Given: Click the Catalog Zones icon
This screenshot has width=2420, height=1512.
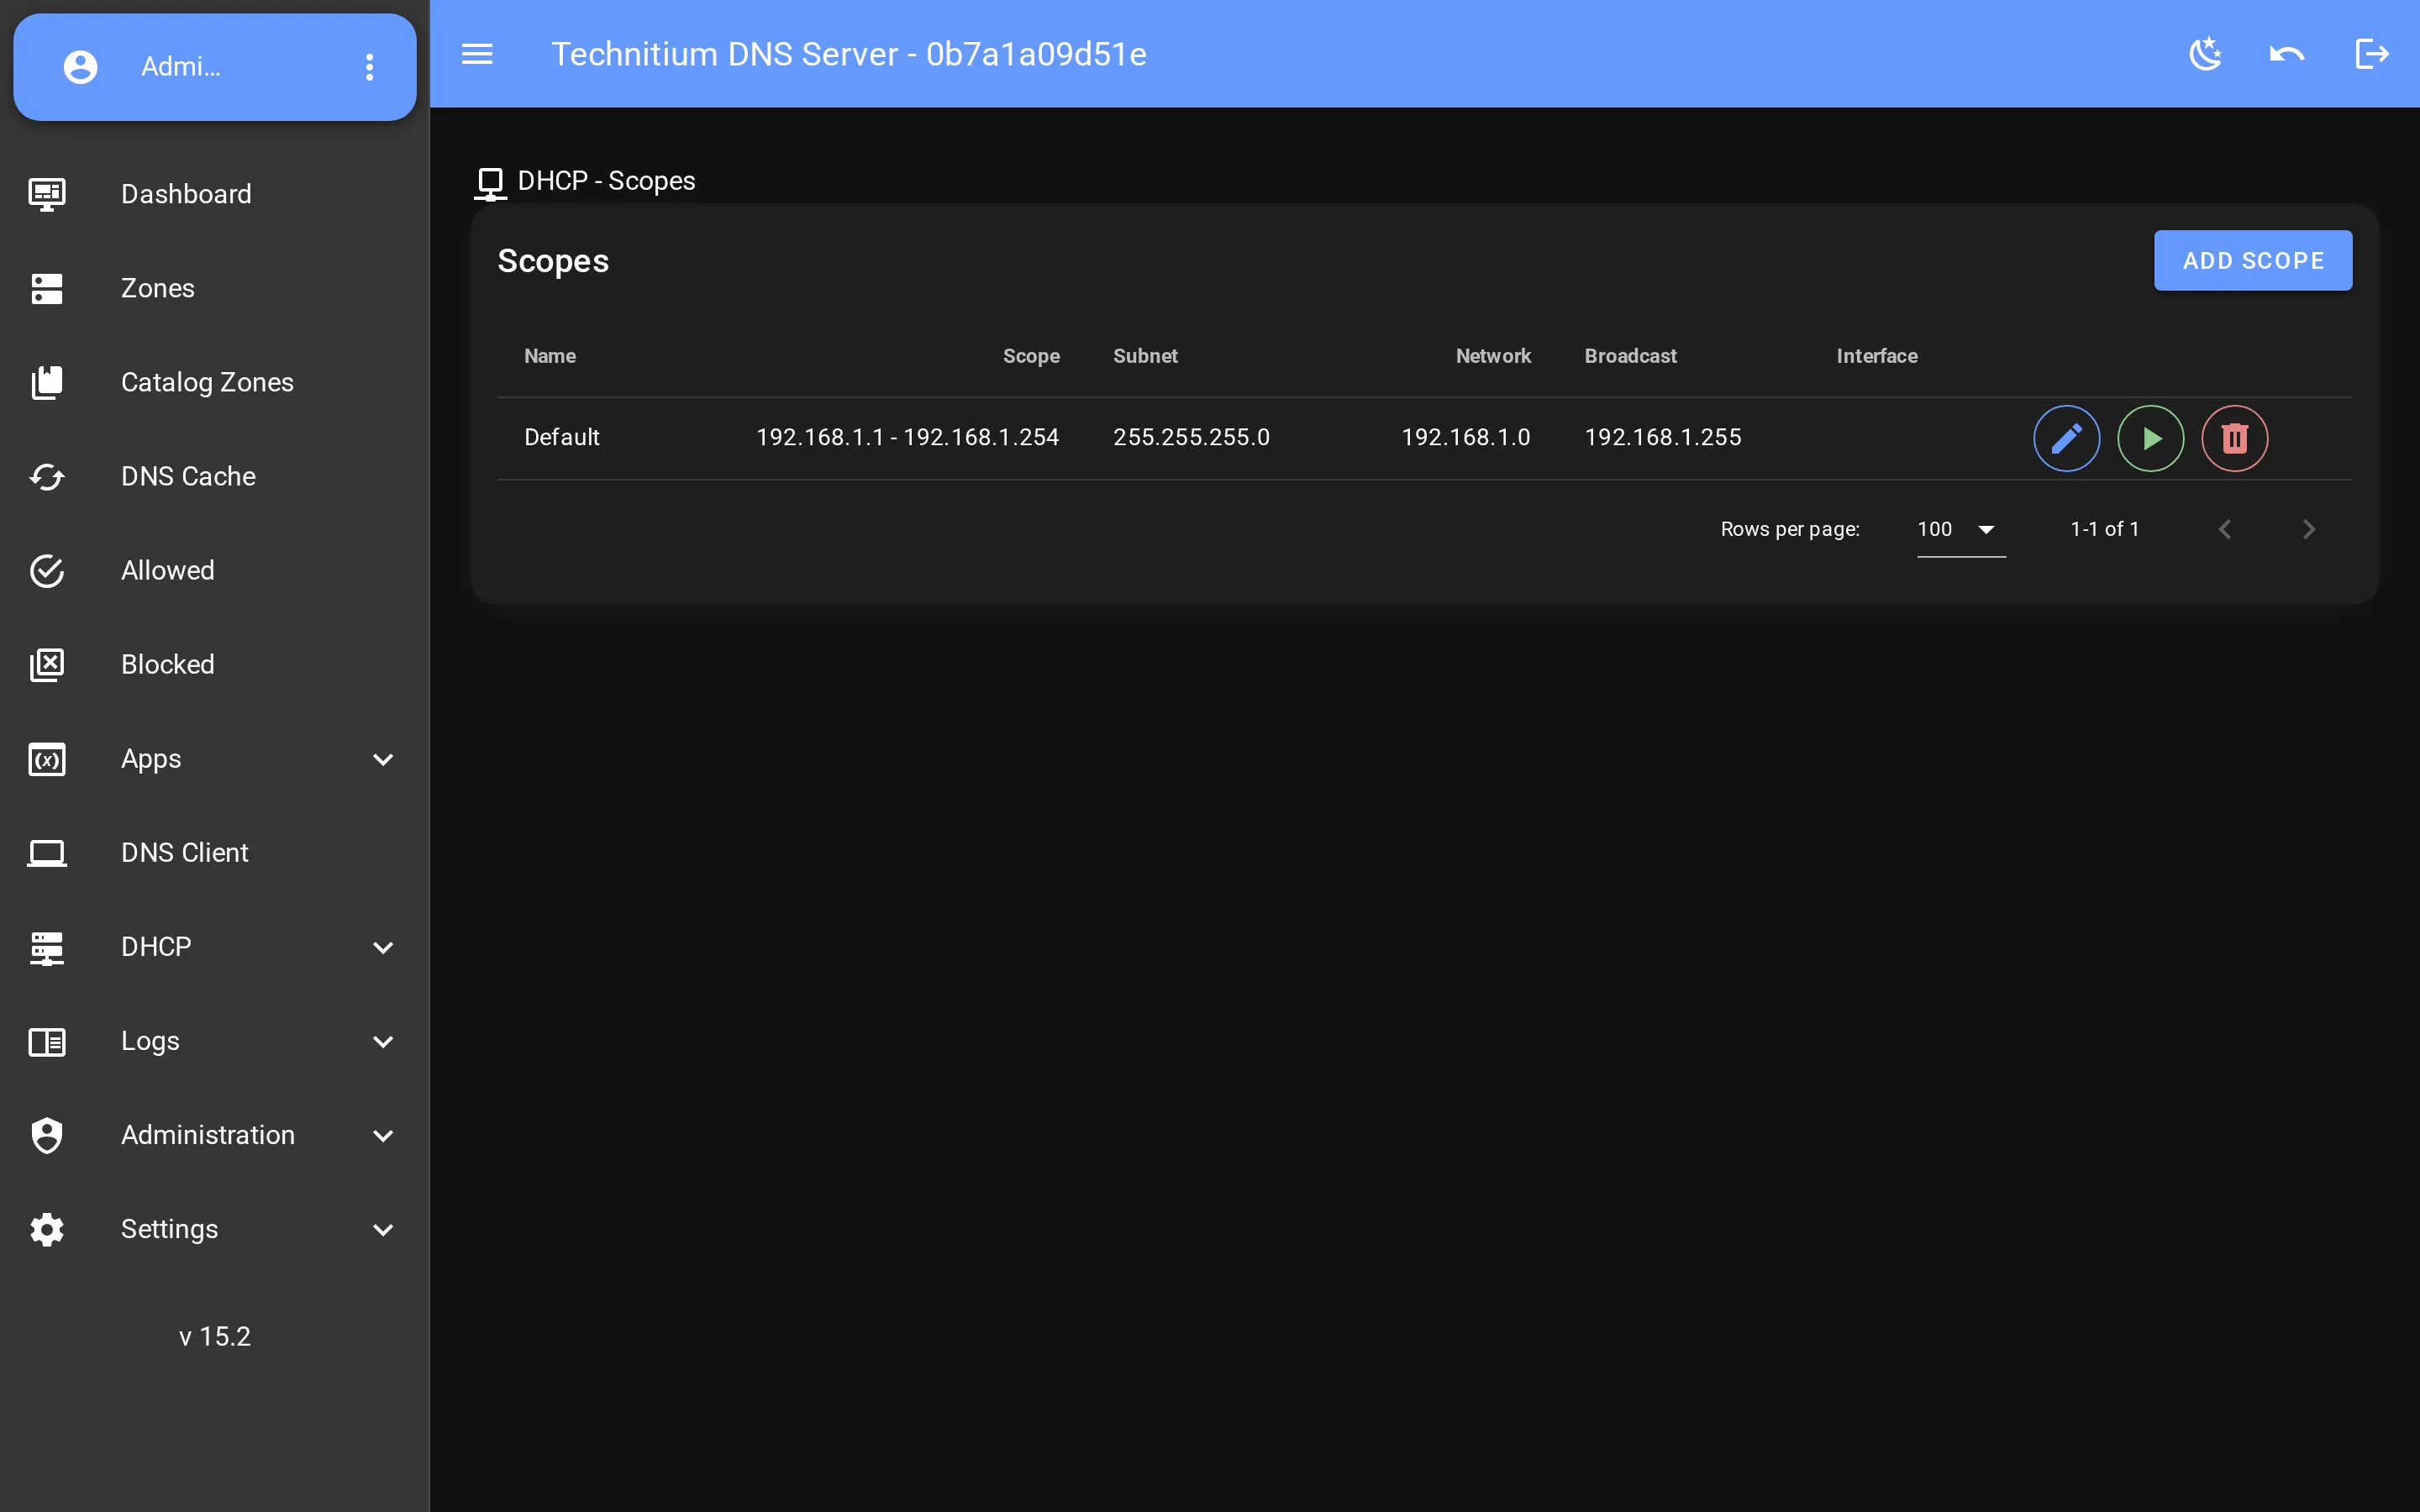Looking at the screenshot, I should point(47,382).
